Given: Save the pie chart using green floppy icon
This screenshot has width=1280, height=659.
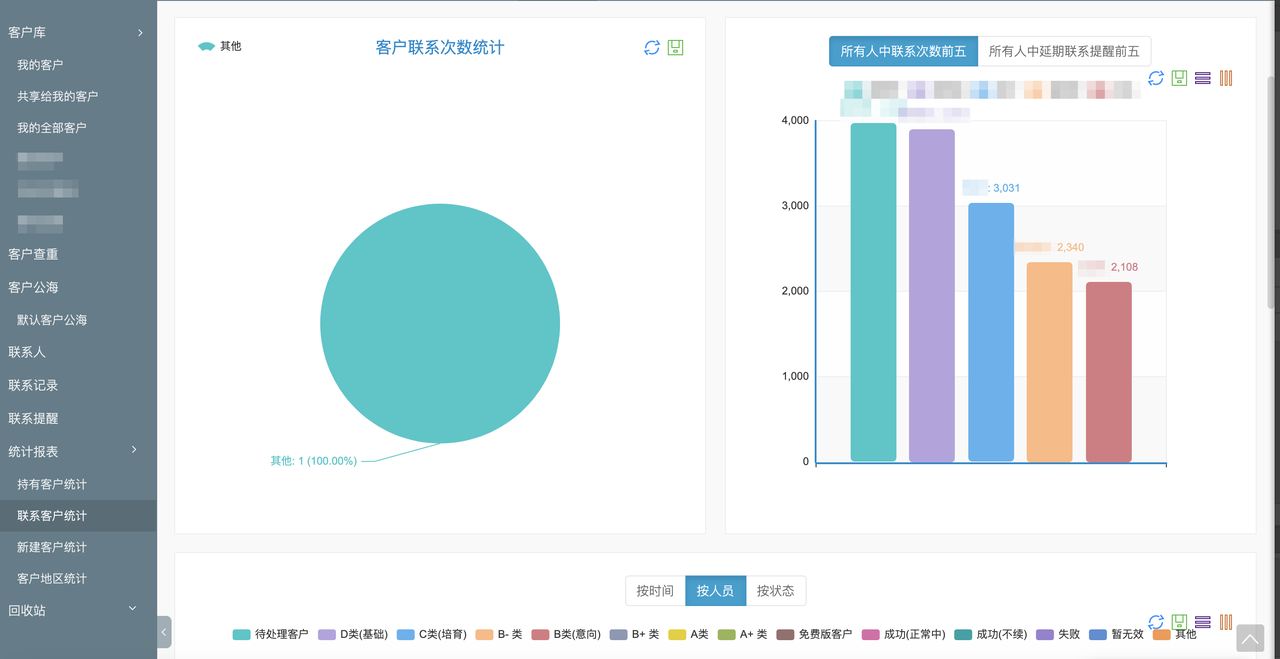Looking at the screenshot, I should pyautogui.click(x=675, y=47).
